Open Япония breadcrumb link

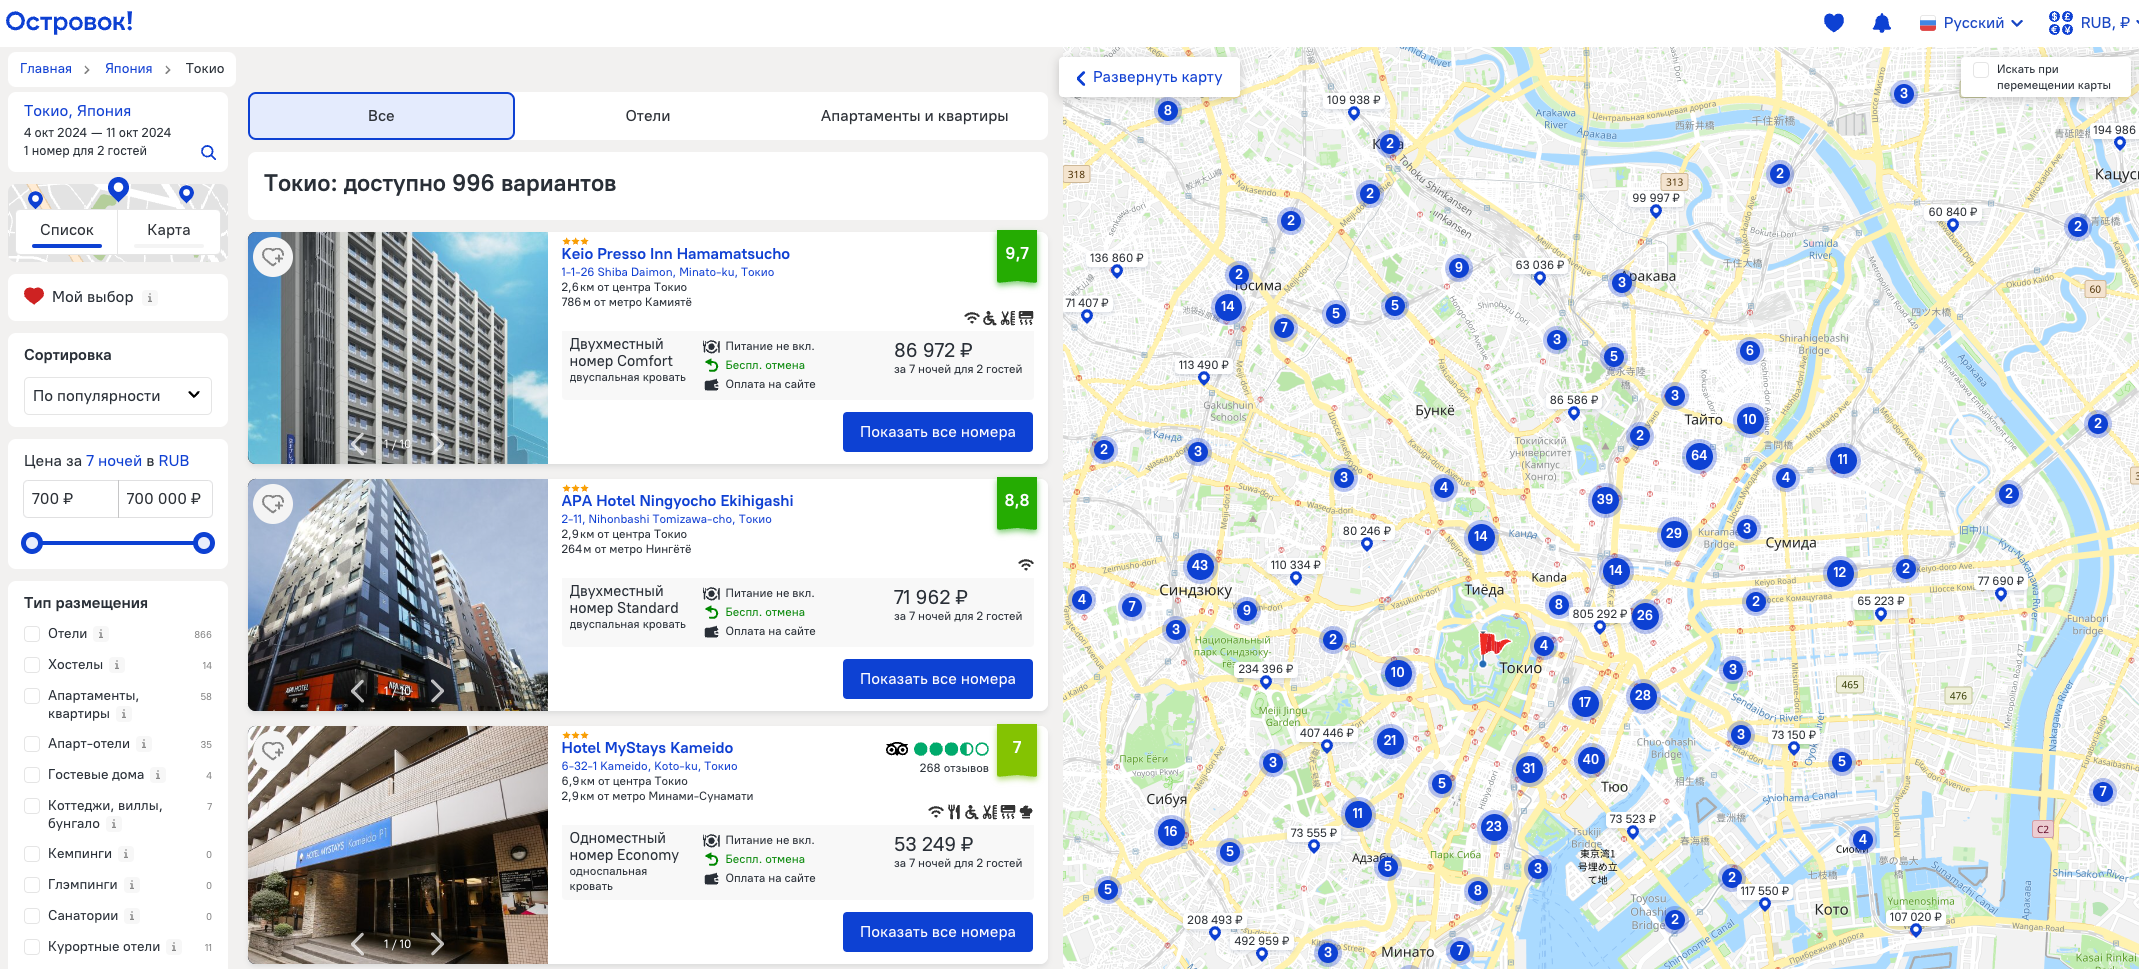point(129,69)
